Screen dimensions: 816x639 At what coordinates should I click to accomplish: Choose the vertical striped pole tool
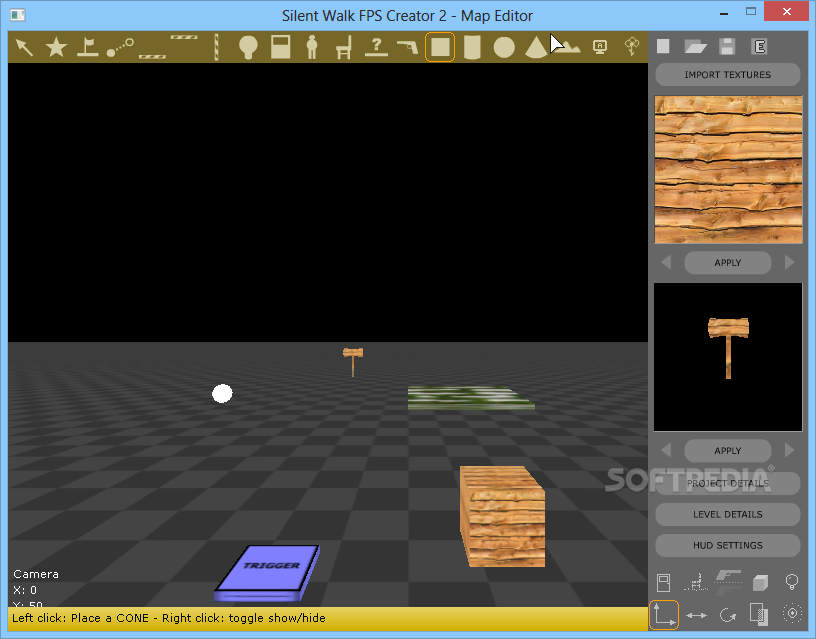[216, 47]
